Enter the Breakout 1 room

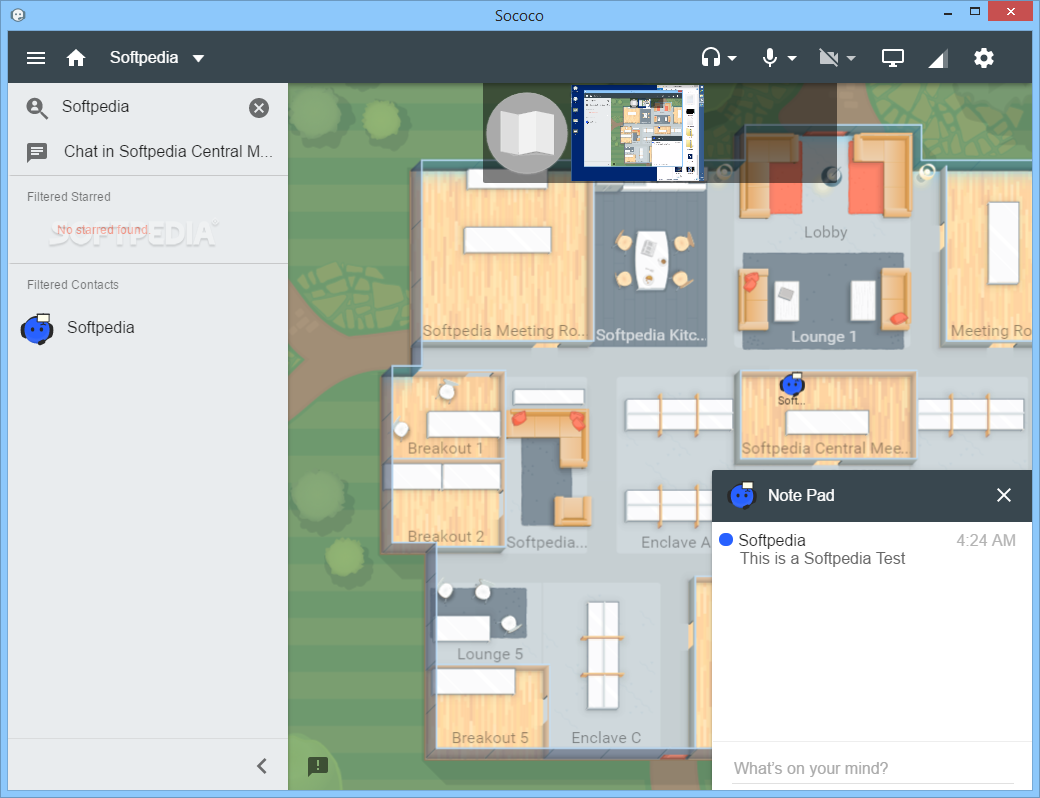(446, 417)
